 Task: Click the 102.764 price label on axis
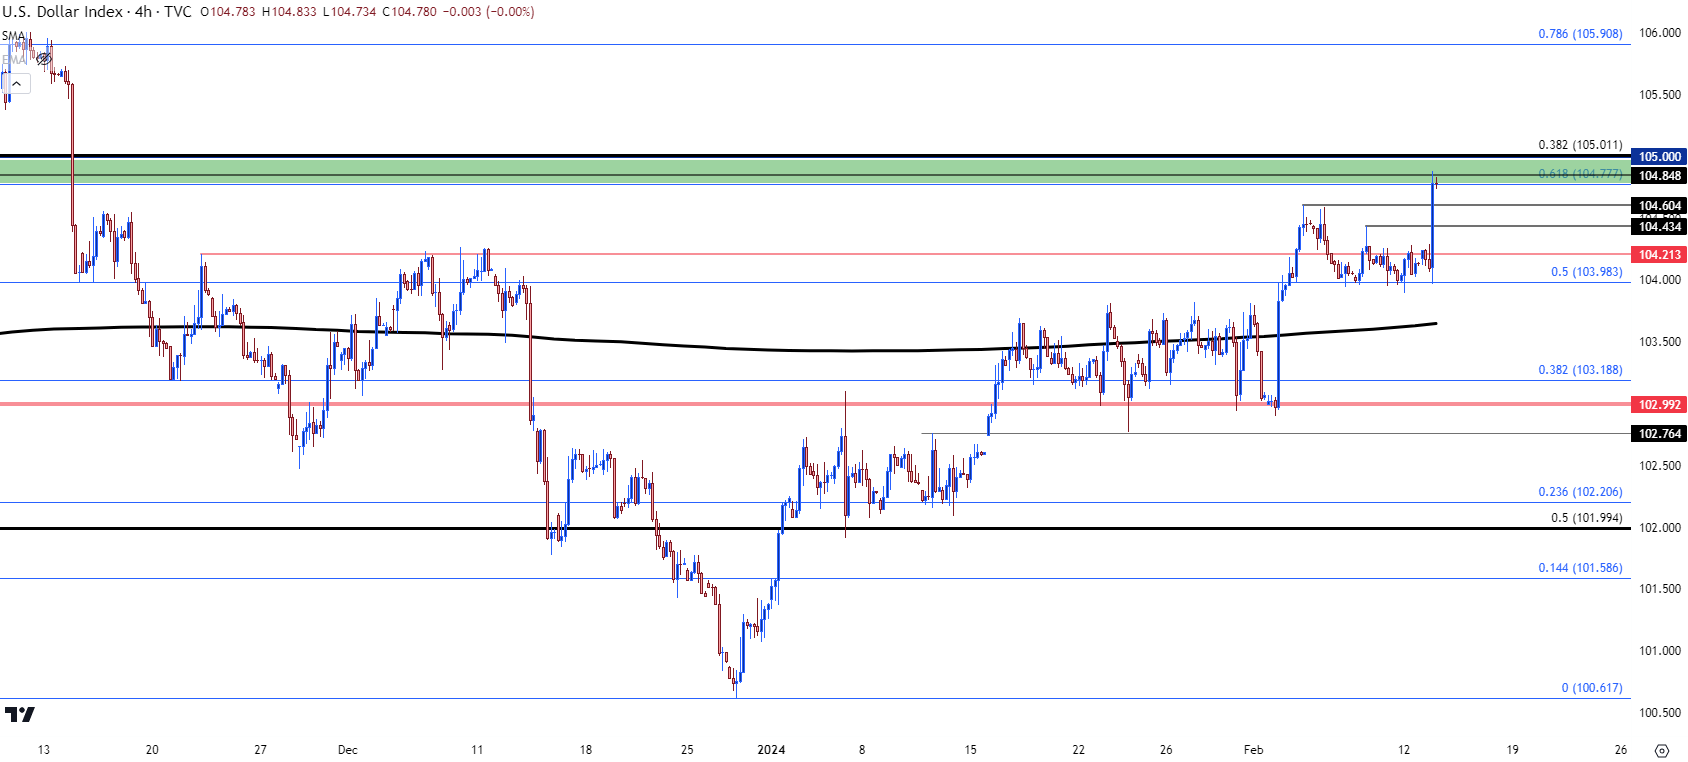[x=1660, y=434]
